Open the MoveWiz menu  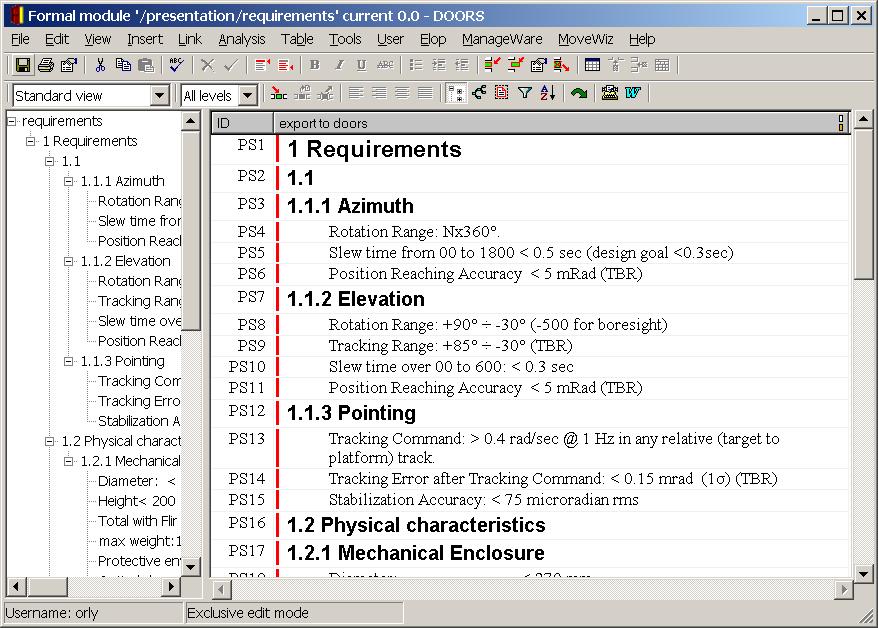(x=585, y=39)
